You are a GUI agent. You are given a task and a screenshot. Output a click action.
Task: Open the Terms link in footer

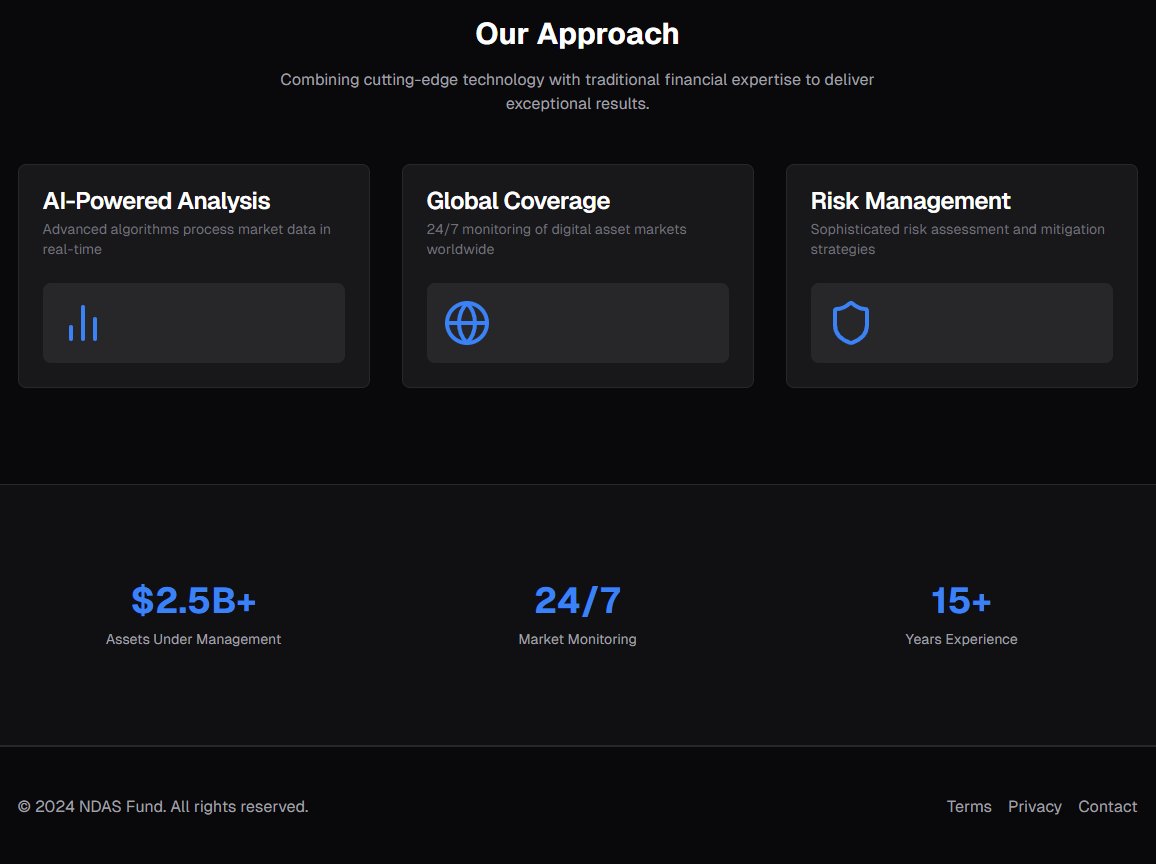[x=968, y=806]
